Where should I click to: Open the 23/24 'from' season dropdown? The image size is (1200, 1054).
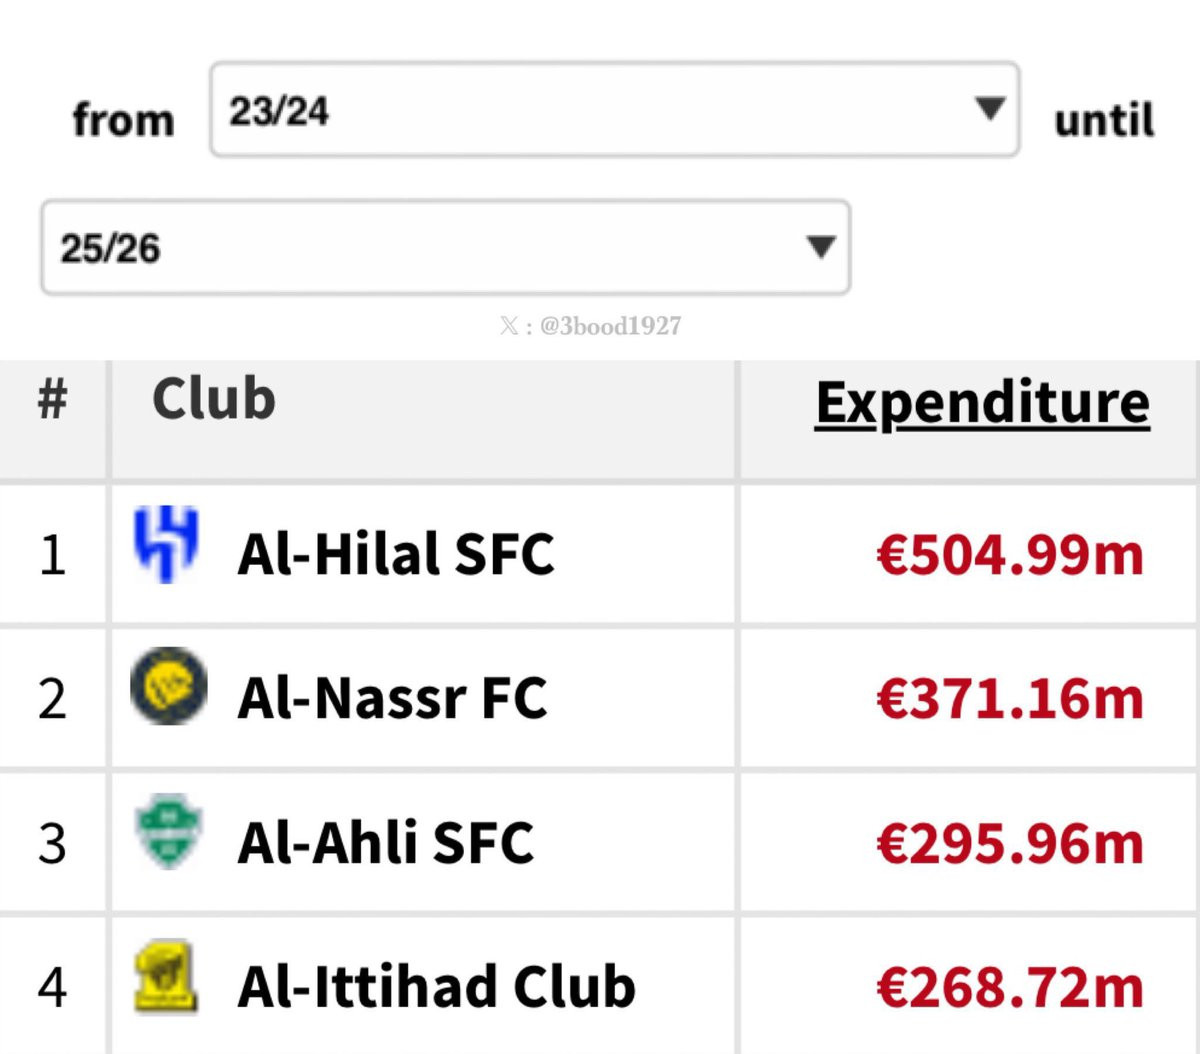click(614, 109)
